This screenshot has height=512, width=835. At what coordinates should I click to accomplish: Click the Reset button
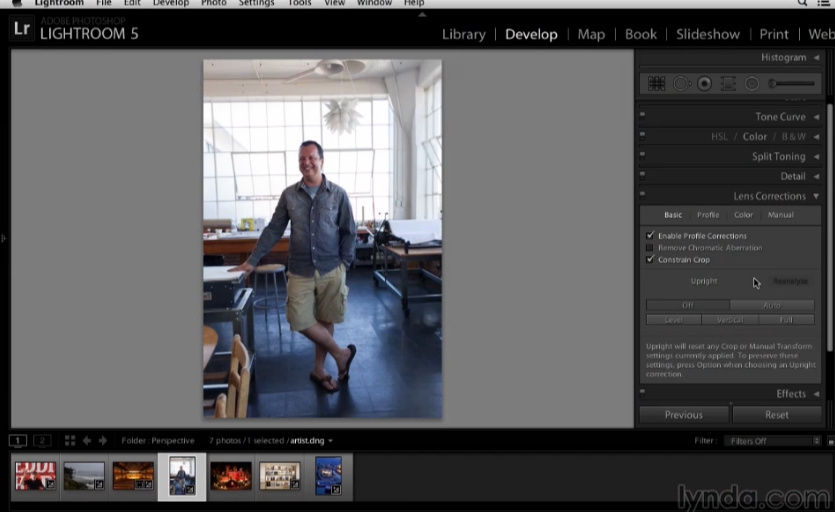776,415
